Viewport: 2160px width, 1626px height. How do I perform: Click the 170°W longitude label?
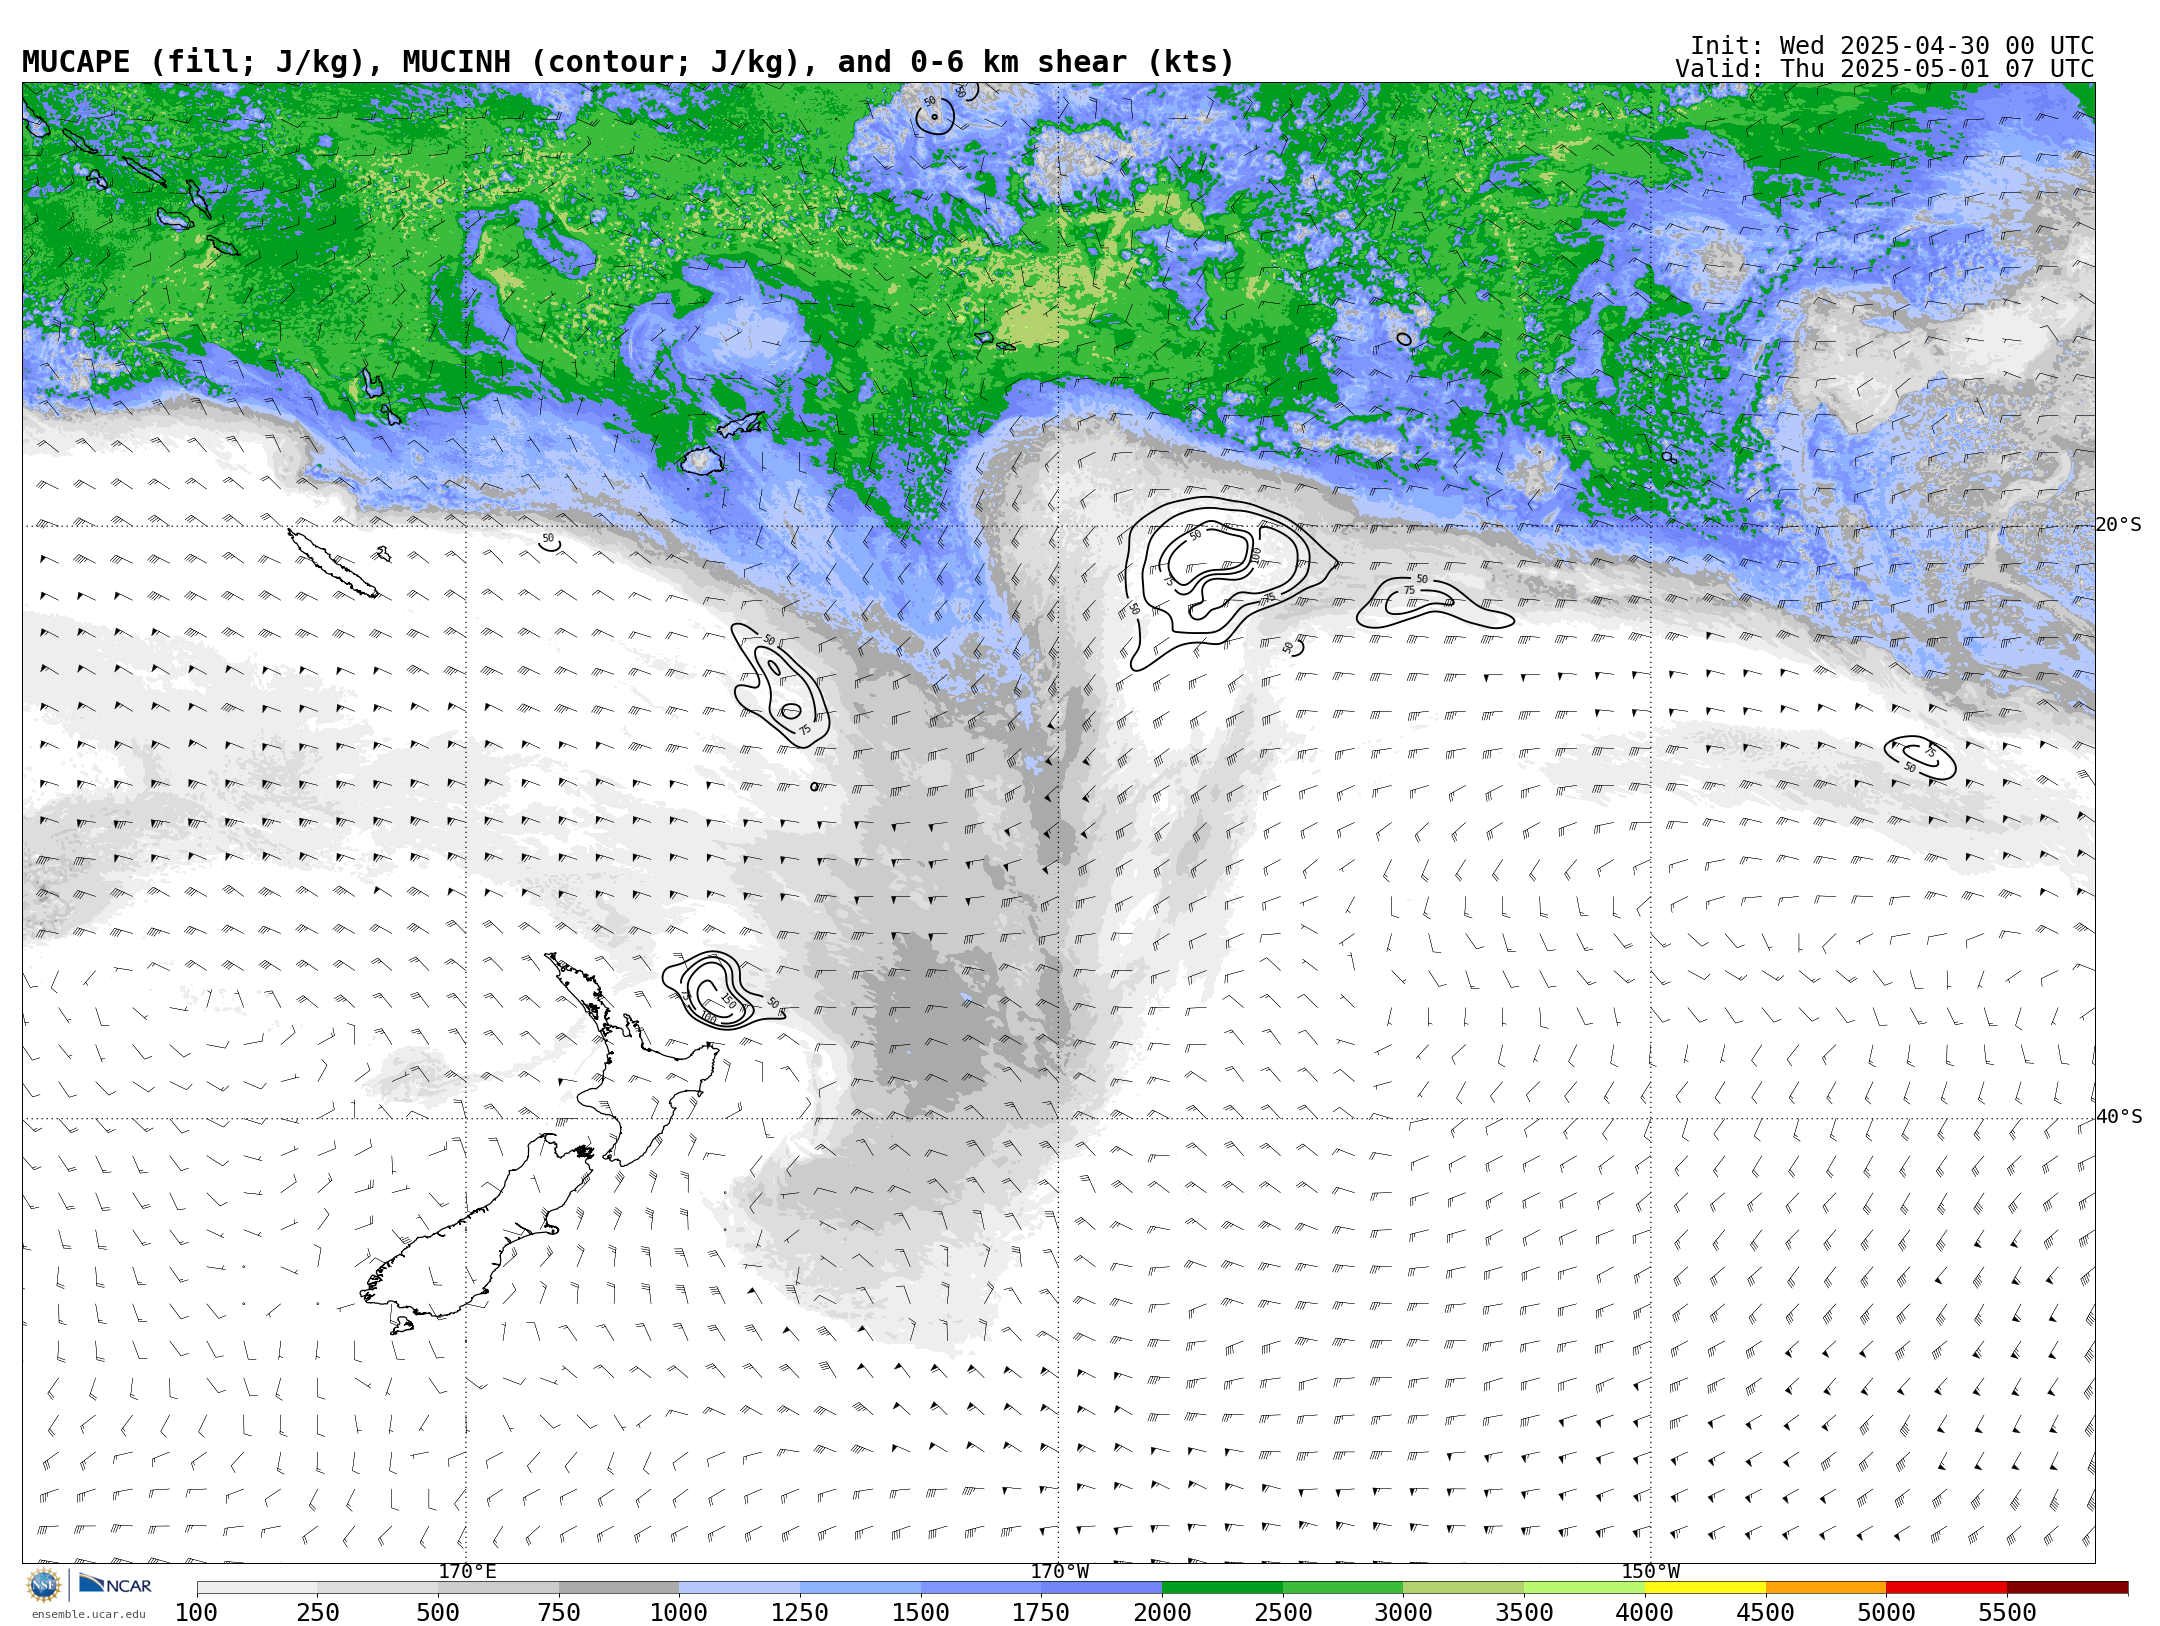pyautogui.click(x=1060, y=1572)
